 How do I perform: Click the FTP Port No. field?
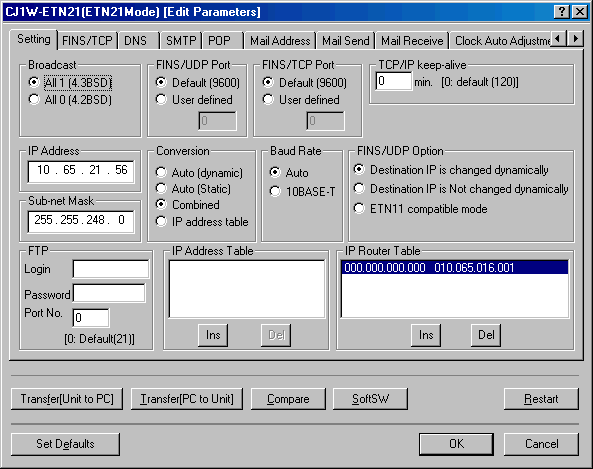pos(91,317)
